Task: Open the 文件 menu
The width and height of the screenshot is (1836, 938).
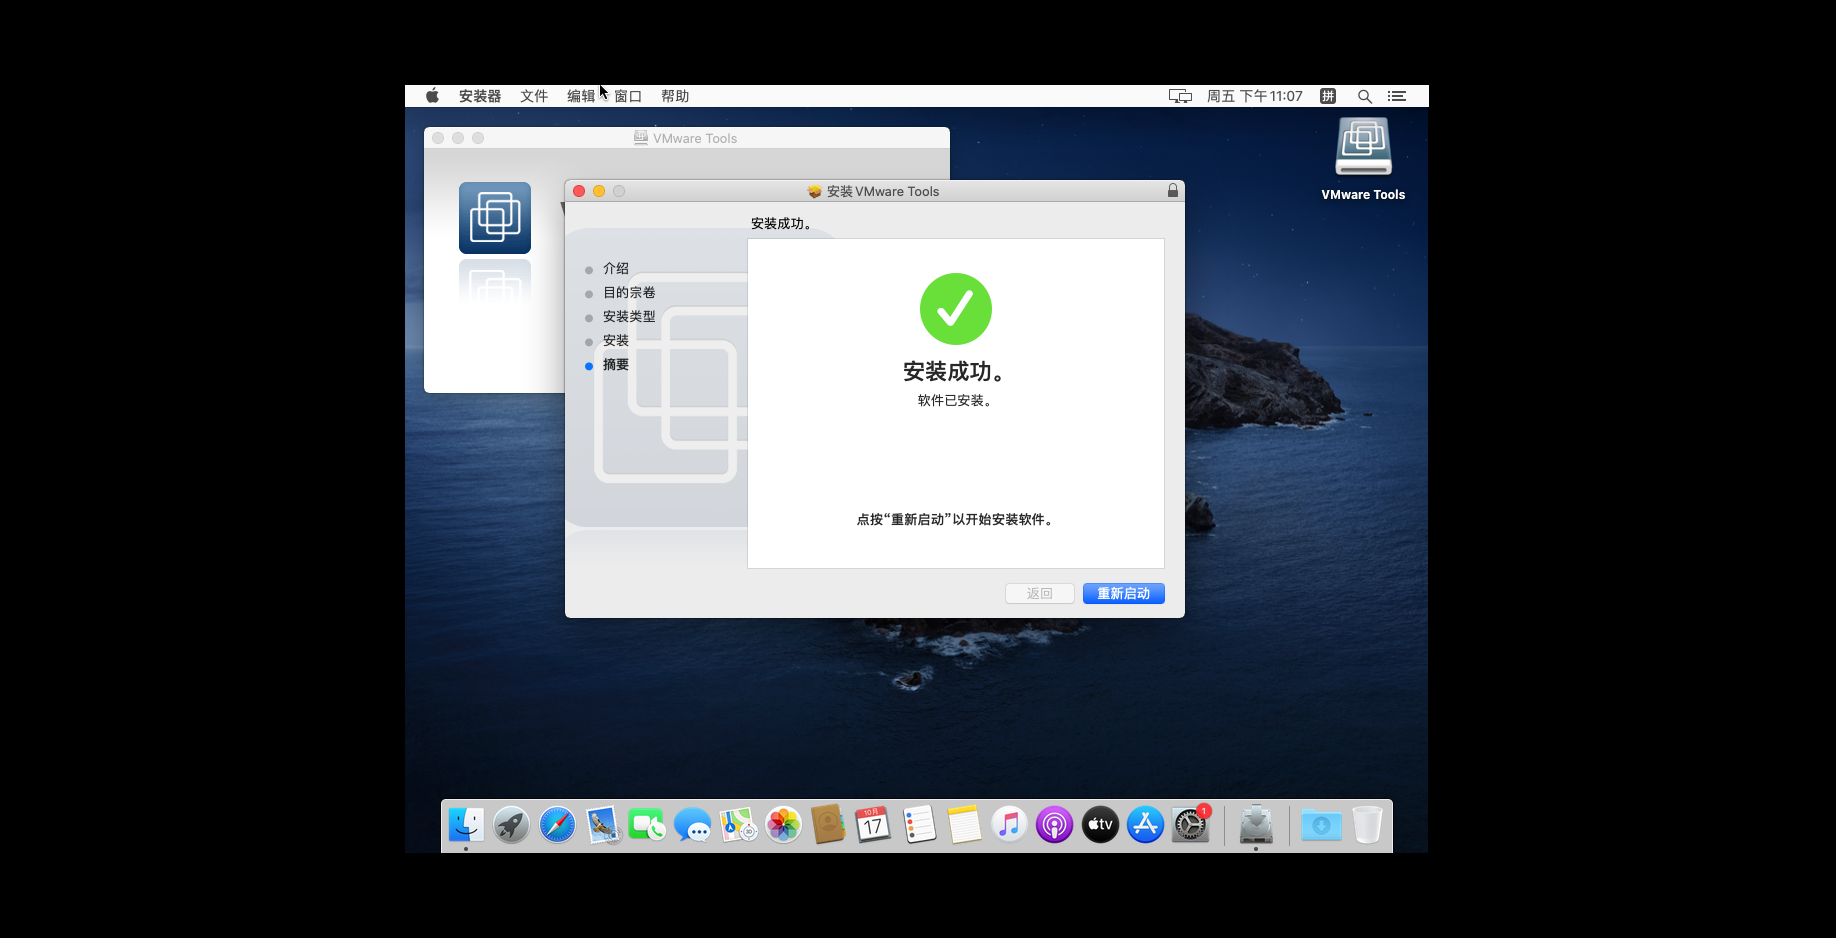Action: pos(534,96)
